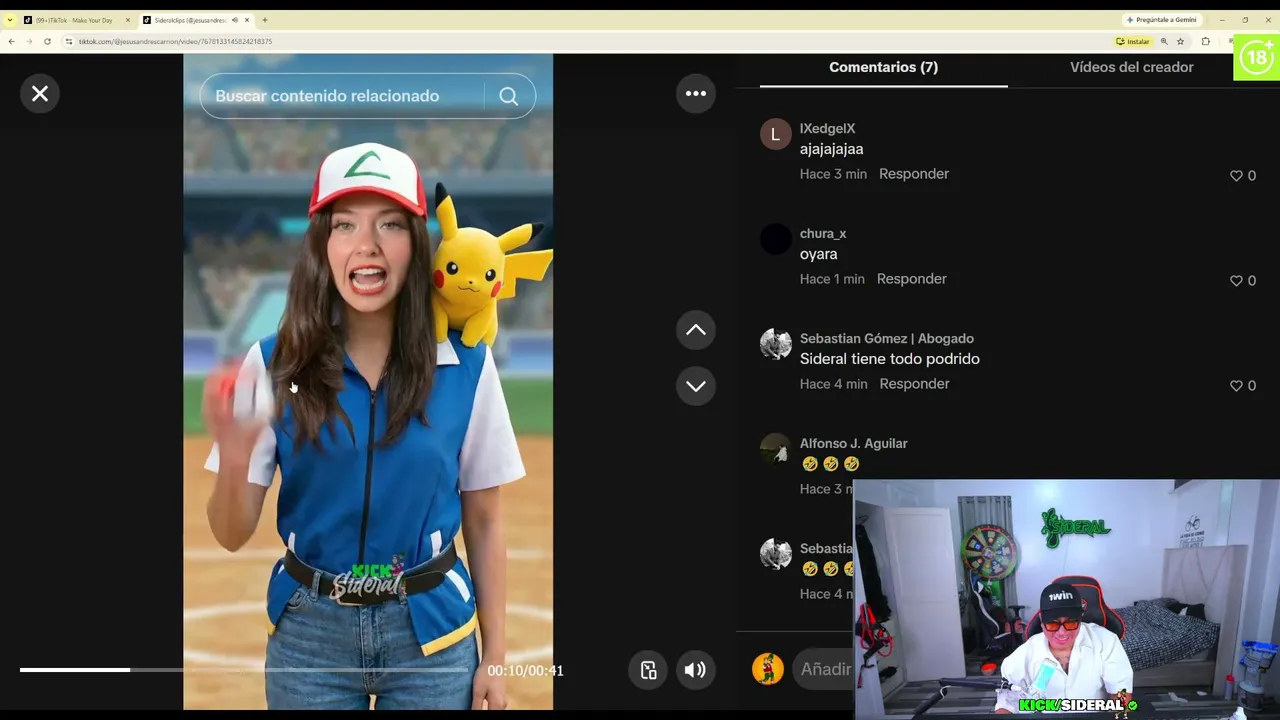Reload the TikTok page
1280x720 pixels.
click(x=47, y=41)
